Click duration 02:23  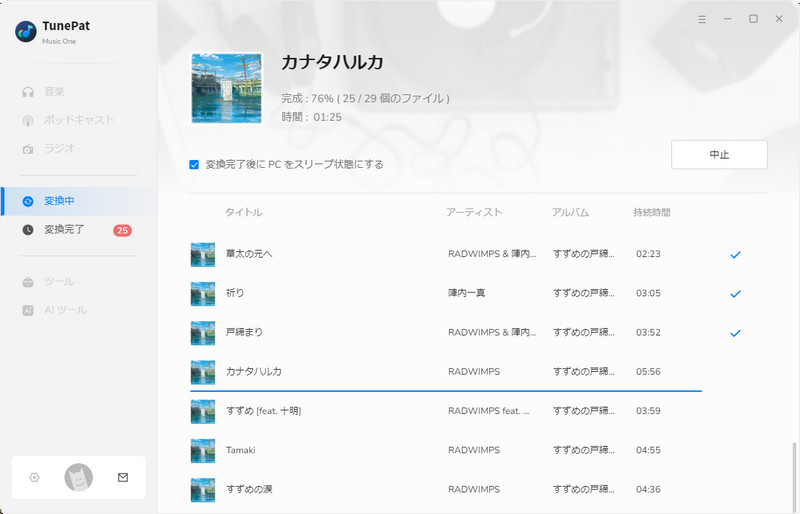point(648,254)
